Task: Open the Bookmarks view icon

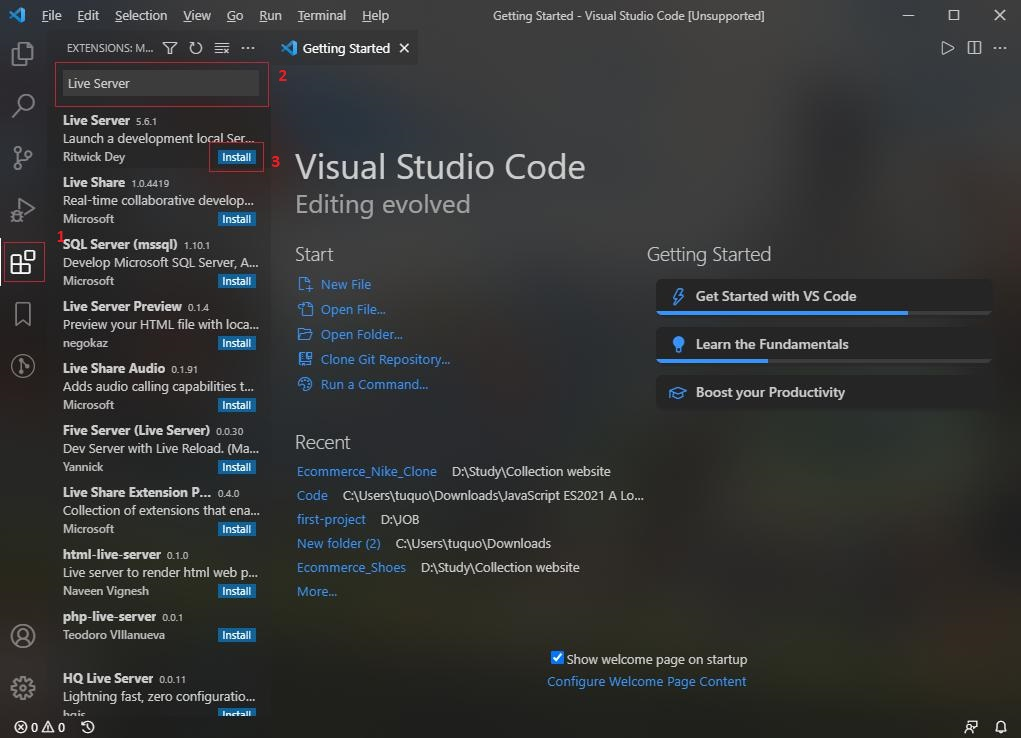Action: coord(22,315)
